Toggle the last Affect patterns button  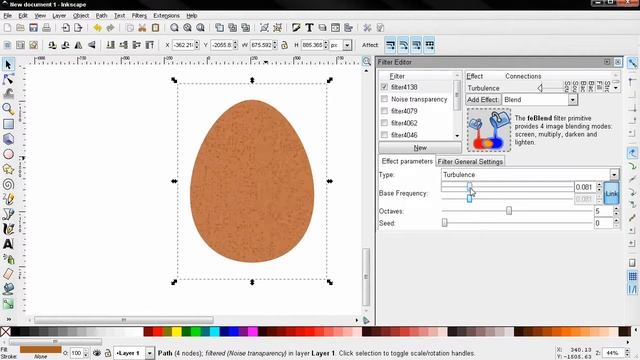[429, 45]
